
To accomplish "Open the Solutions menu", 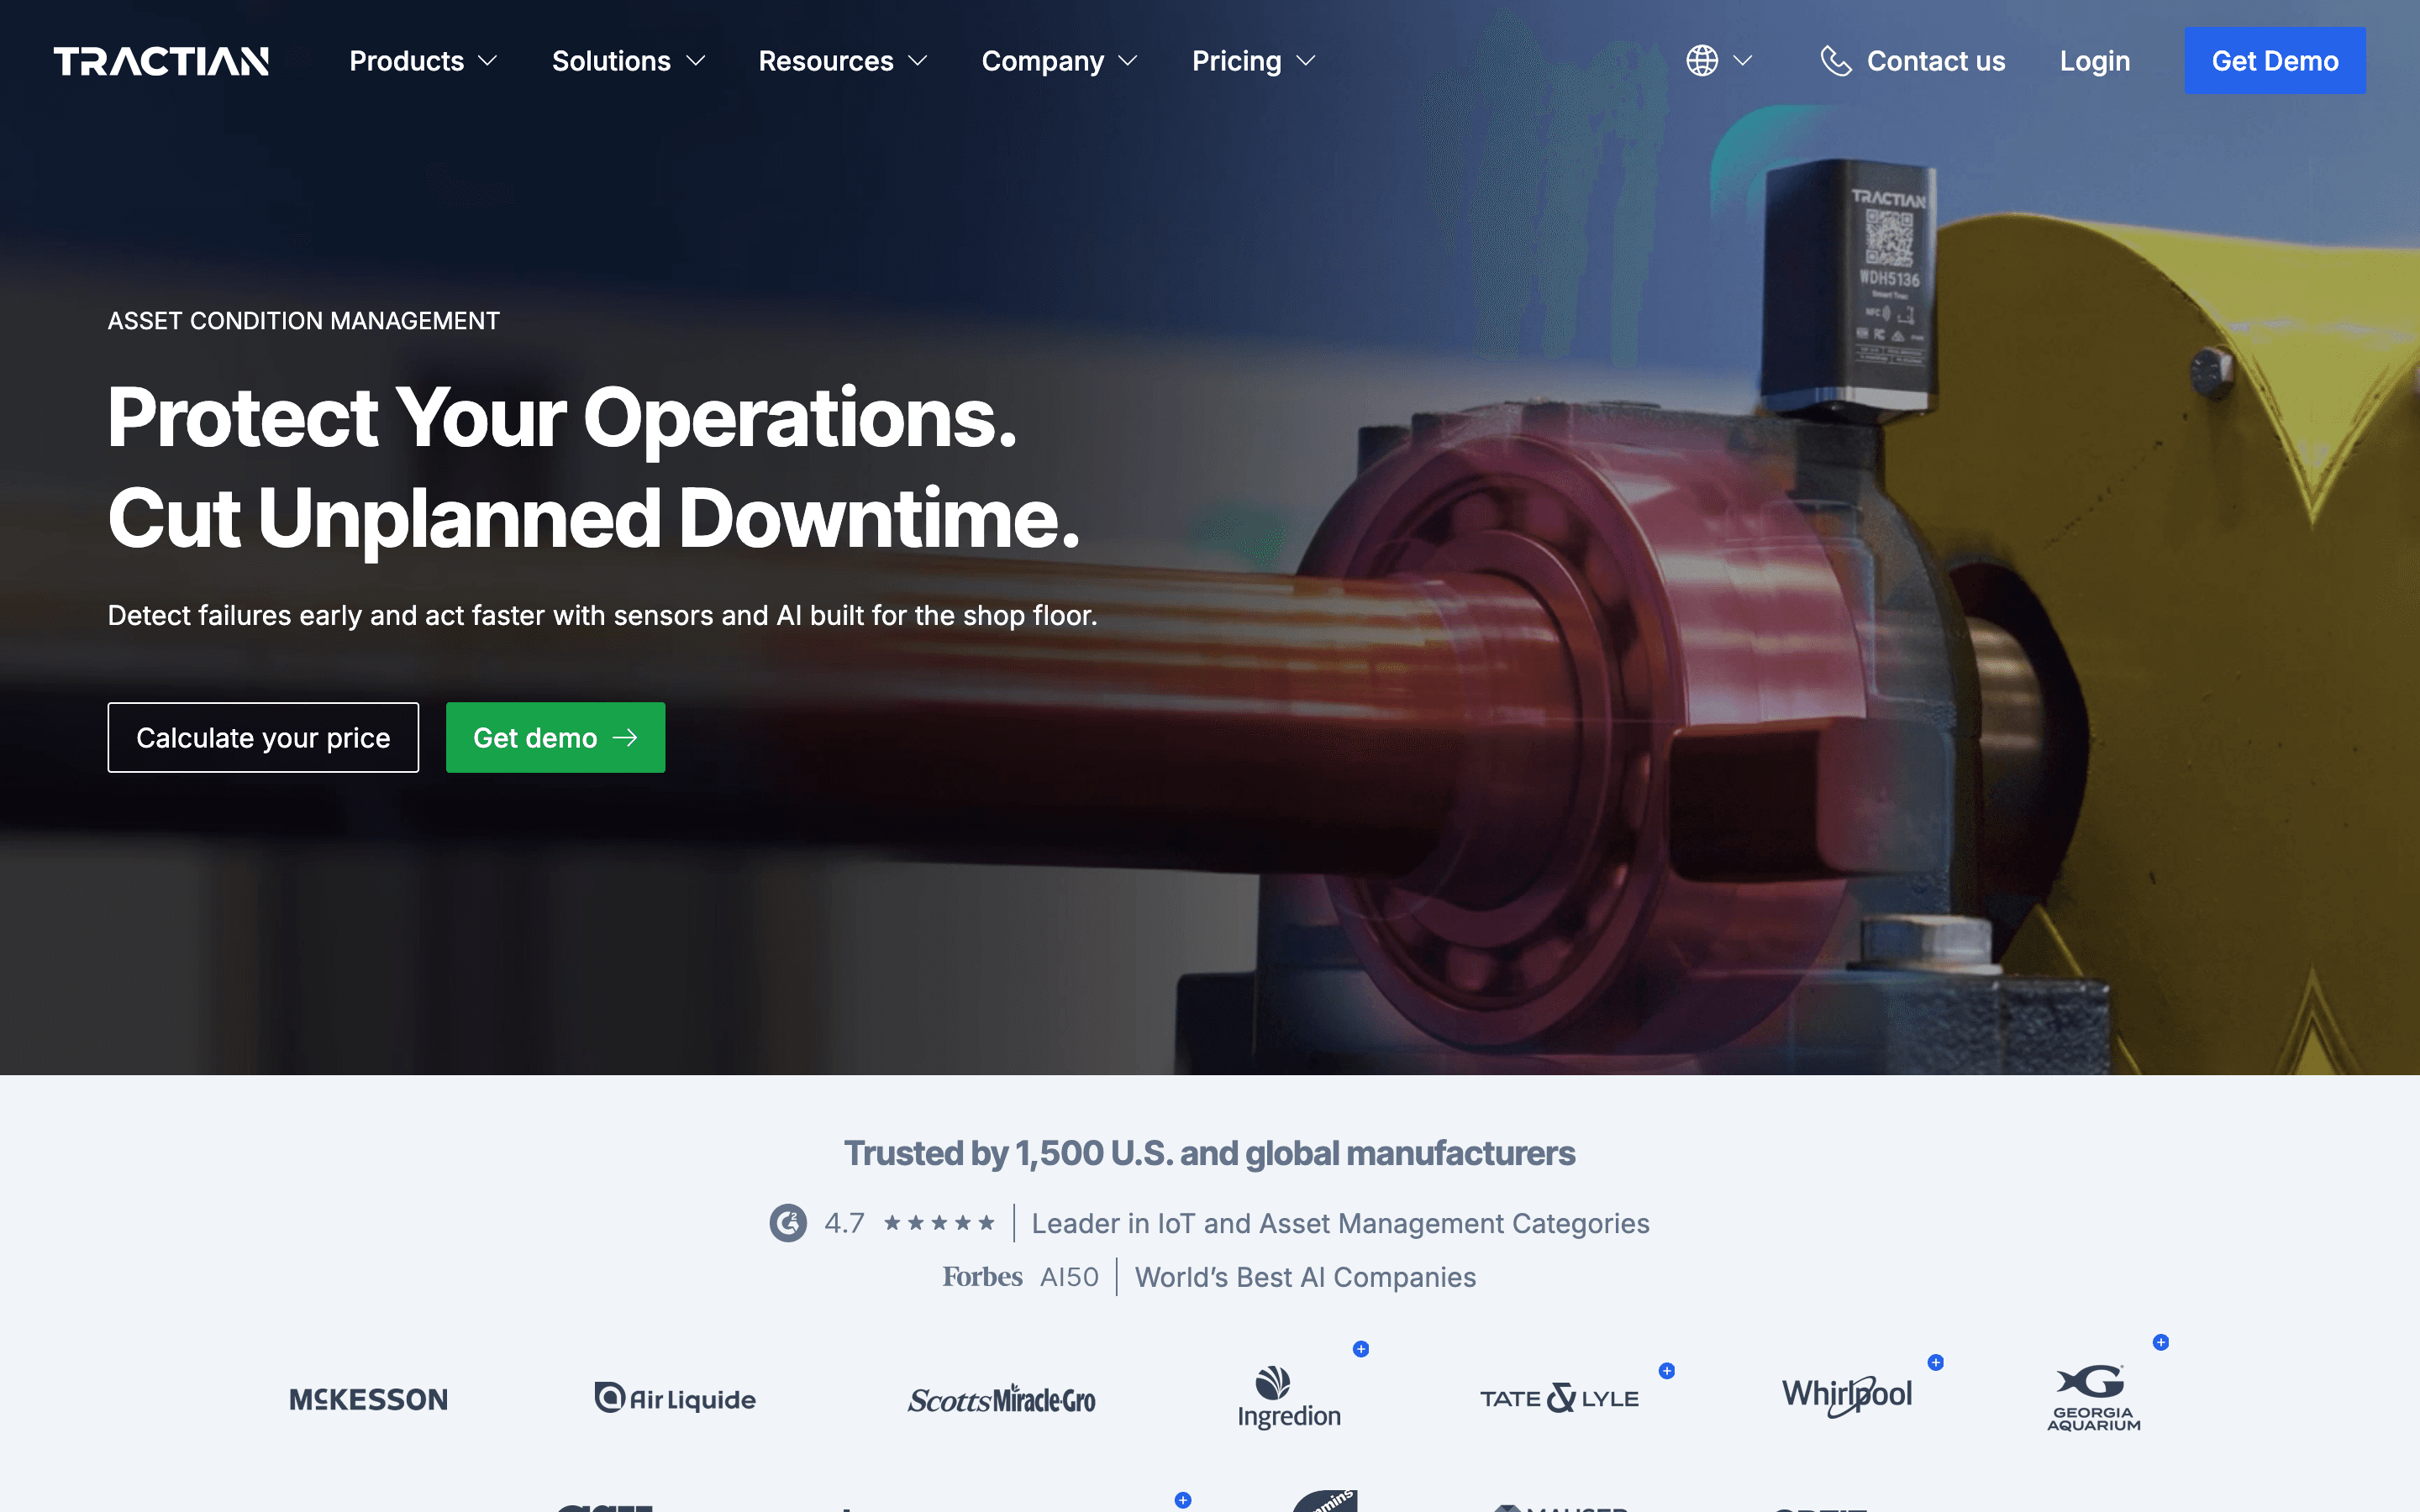I will 629,61.
